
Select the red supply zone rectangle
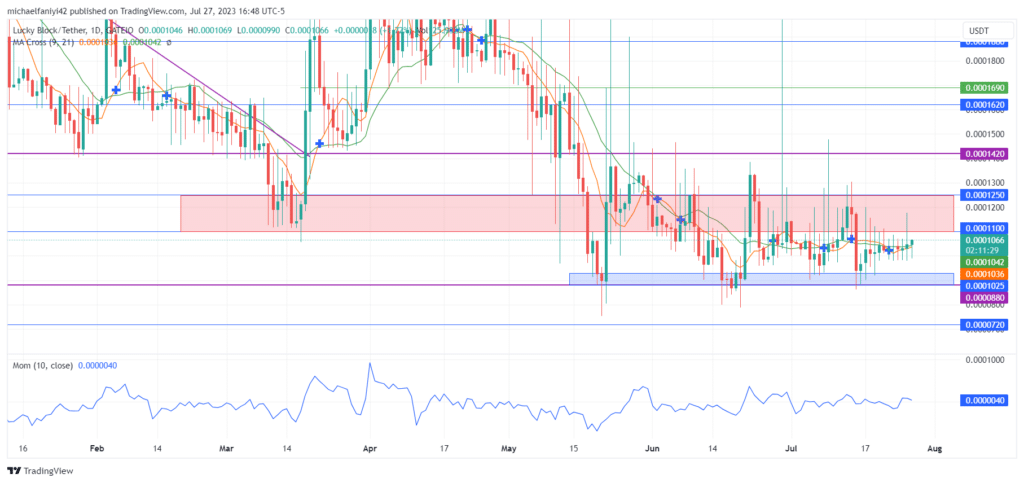pos(567,213)
